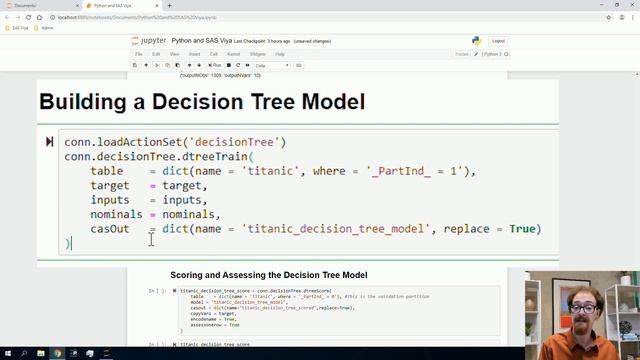640x360 pixels.
Task: Open File Explorer from the taskbar
Action: click(x=41, y=353)
